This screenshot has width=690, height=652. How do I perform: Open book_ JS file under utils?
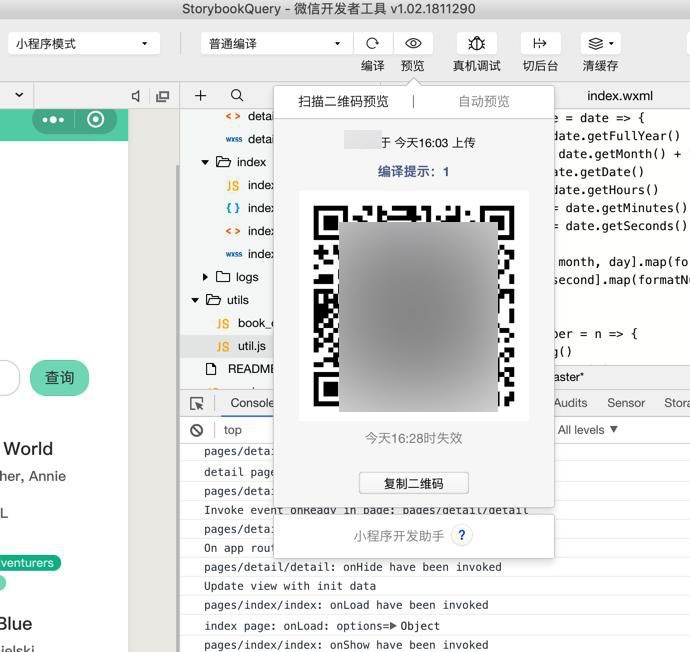click(x=245, y=323)
